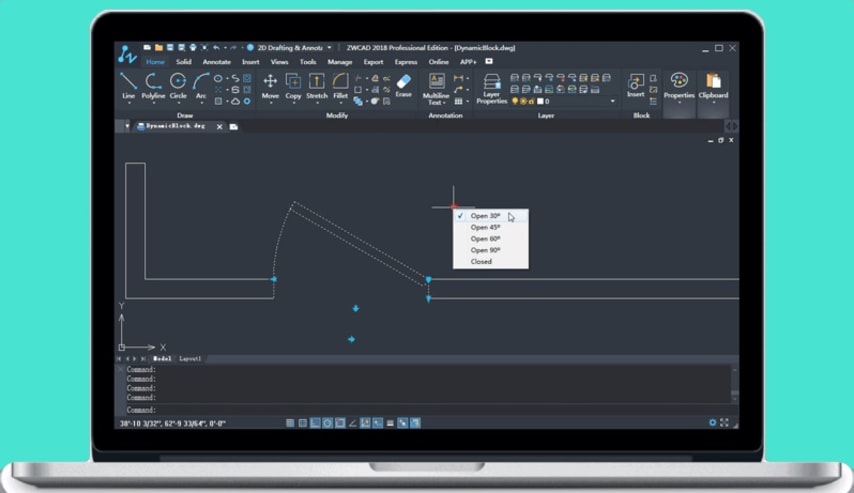The image size is (854, 493).
Task: Switch to the Layout1 tab
Action: tap(190, 358)
